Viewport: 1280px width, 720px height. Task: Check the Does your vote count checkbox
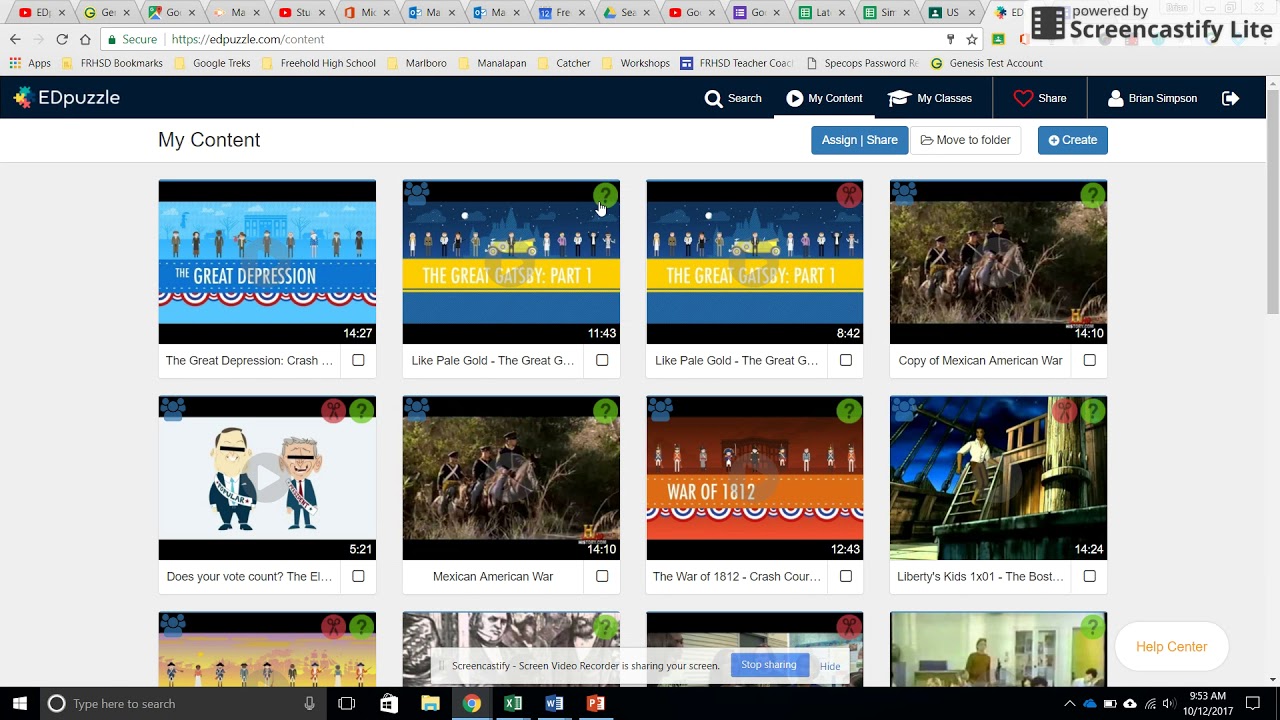coord(358,576)
